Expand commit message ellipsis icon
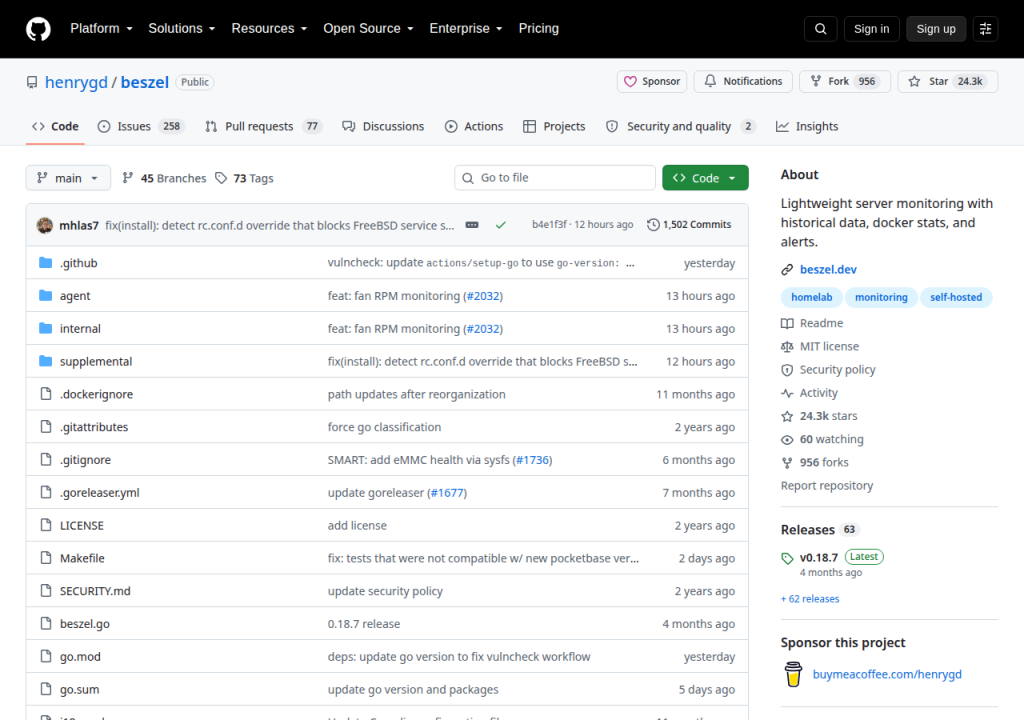This screenshot has height=720, width=1024. tap(472, 225)
